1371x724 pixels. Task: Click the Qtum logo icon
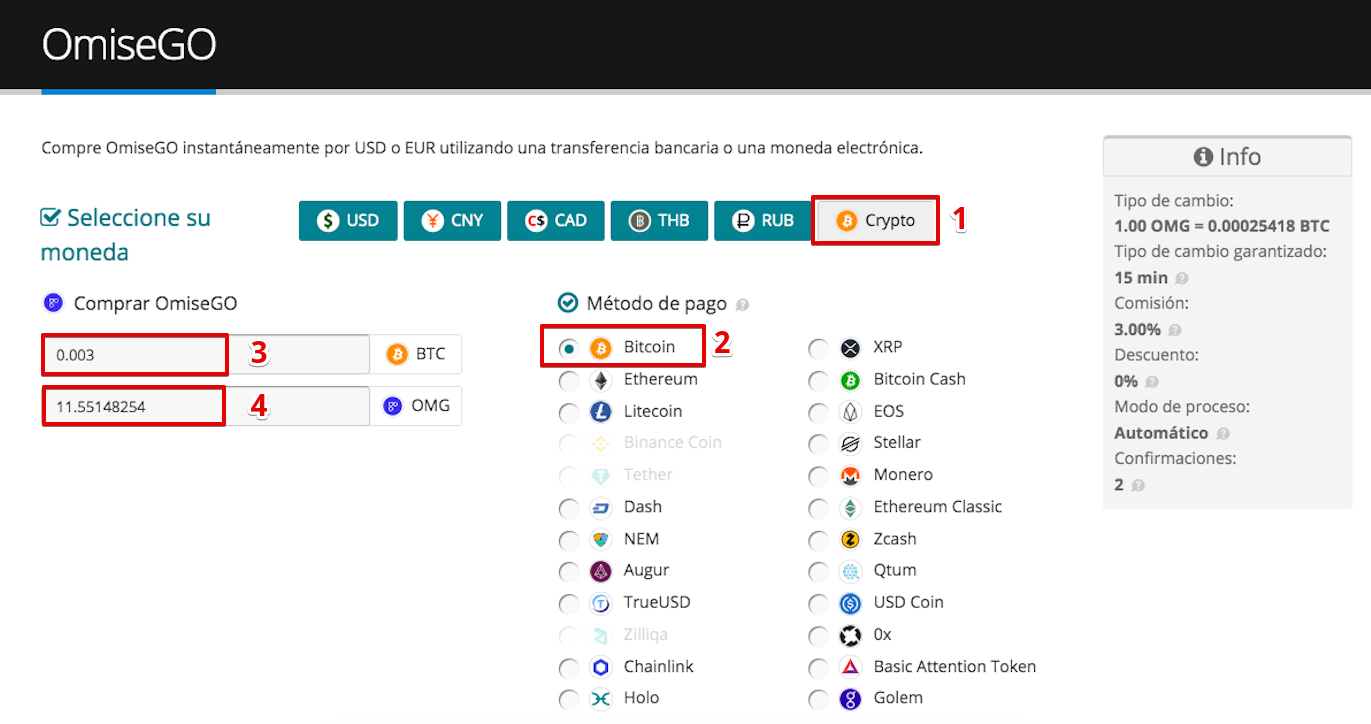(851, 571)
